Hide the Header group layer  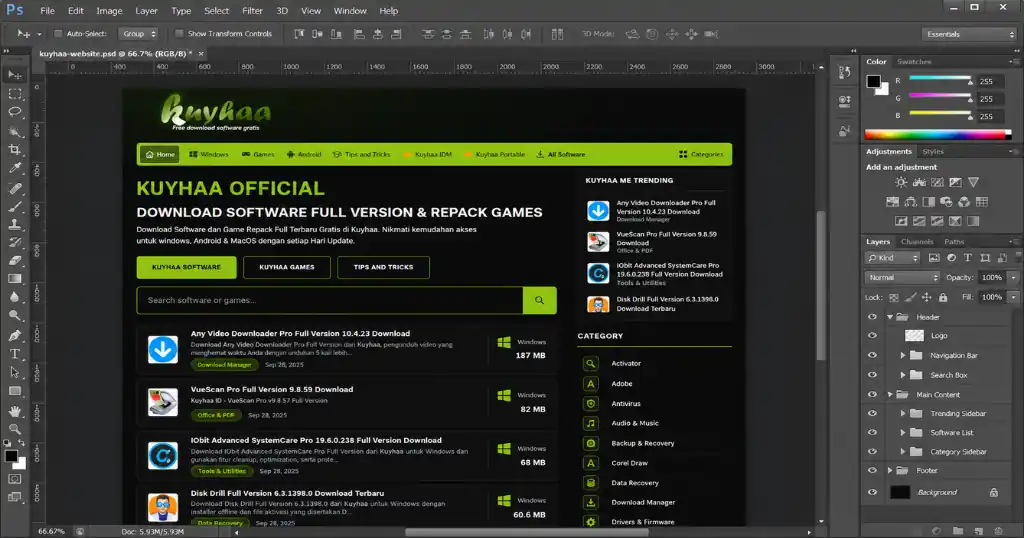(872, 317)
